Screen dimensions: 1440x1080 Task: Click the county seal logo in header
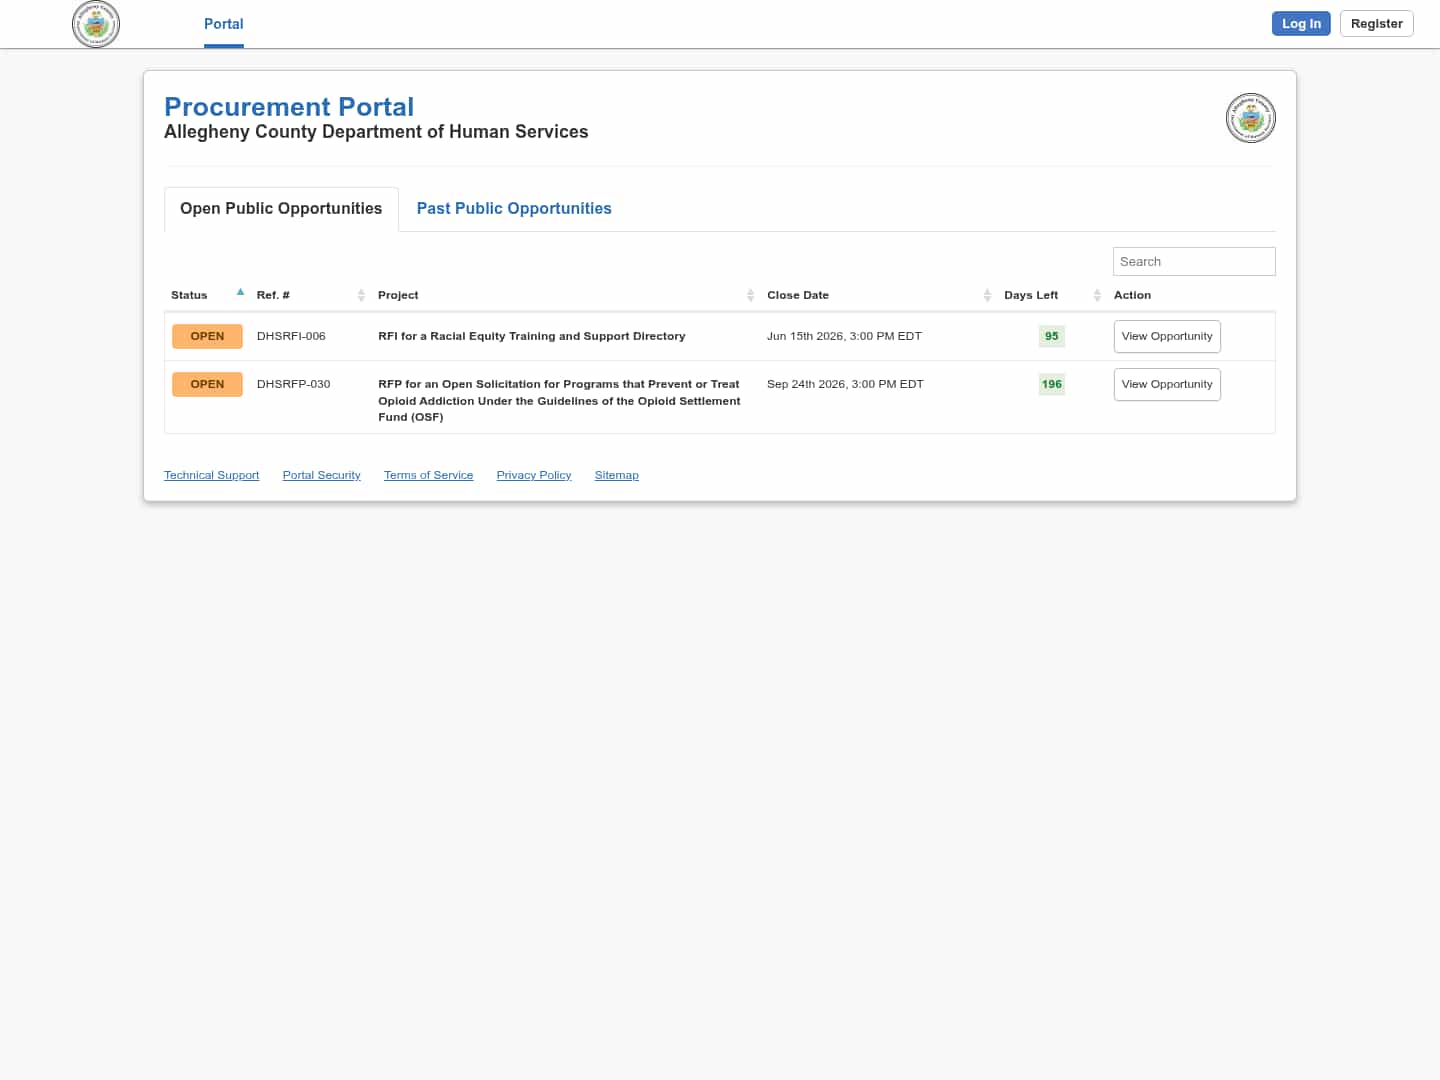pos(96,24)
